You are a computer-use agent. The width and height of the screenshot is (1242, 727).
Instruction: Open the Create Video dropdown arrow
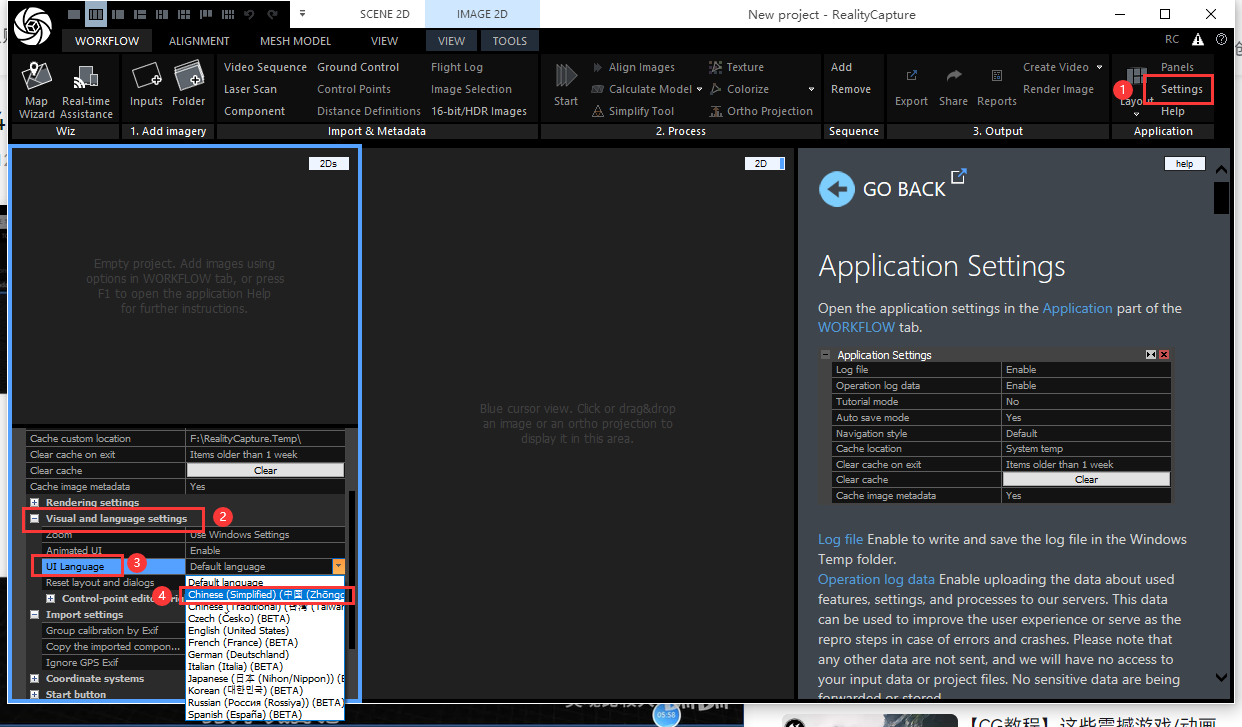click(1099, 67)
